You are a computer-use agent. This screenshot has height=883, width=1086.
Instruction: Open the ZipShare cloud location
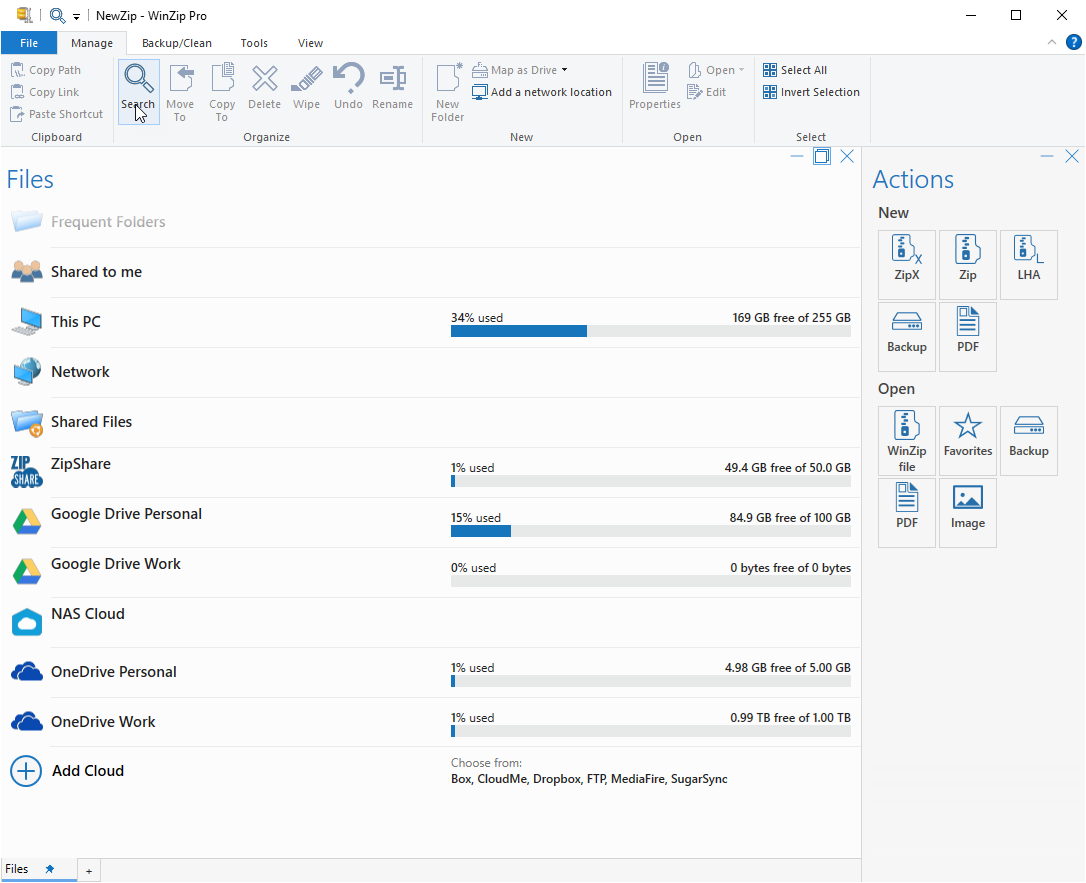click(81, 464)
